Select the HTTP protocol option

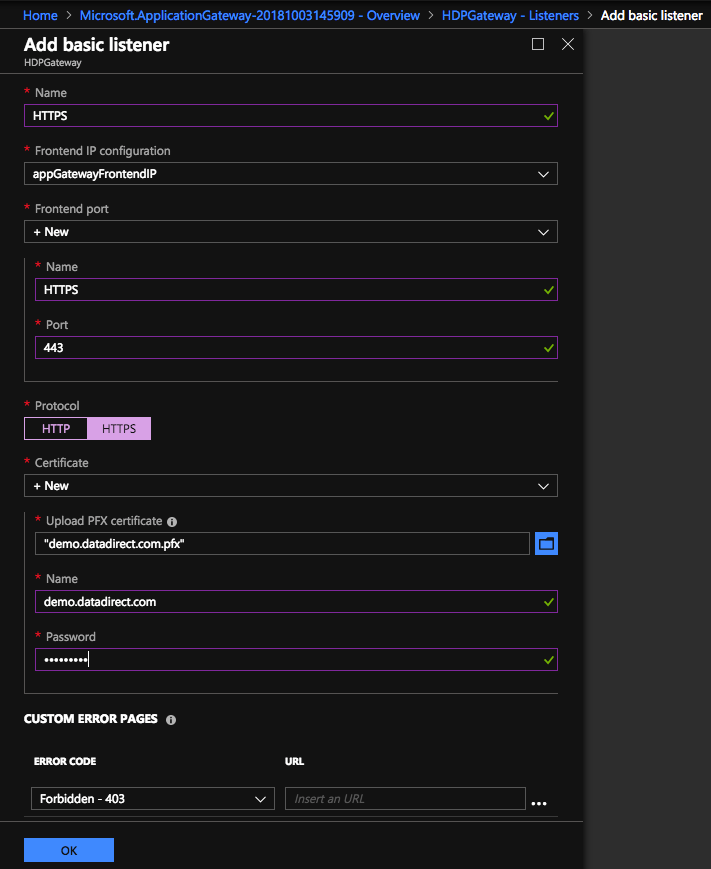[x=56, y=428]
